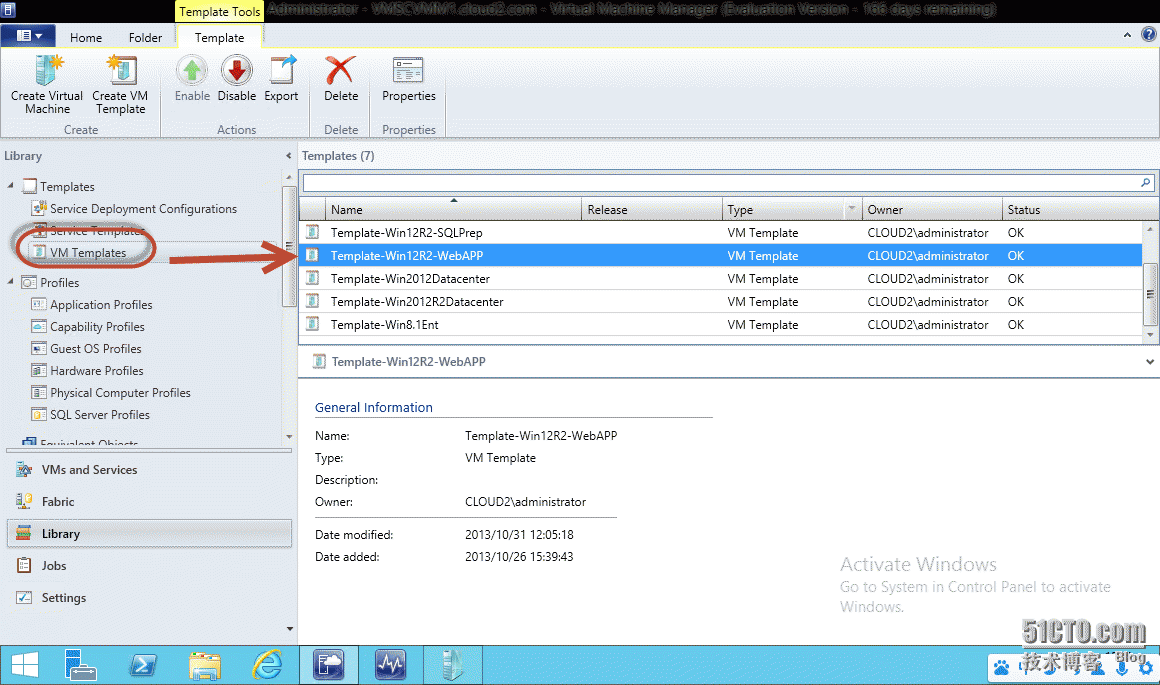The width and height of the screenshot is (1160, 685).
Task: Switch to Fabric workspace
Action: tap(149, 502)
